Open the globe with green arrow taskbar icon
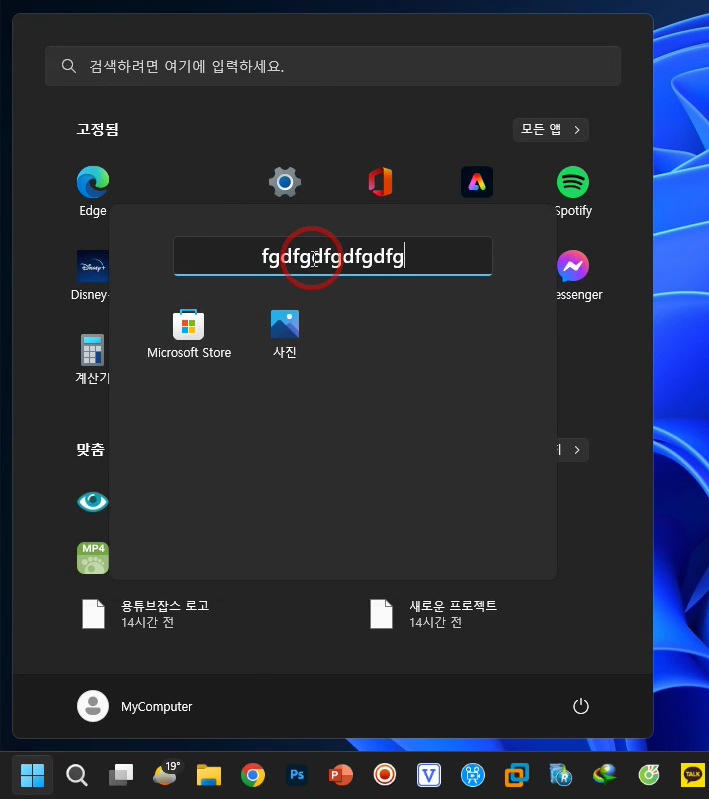This screenshot has width=709, height=799. [x=605, y=775]
